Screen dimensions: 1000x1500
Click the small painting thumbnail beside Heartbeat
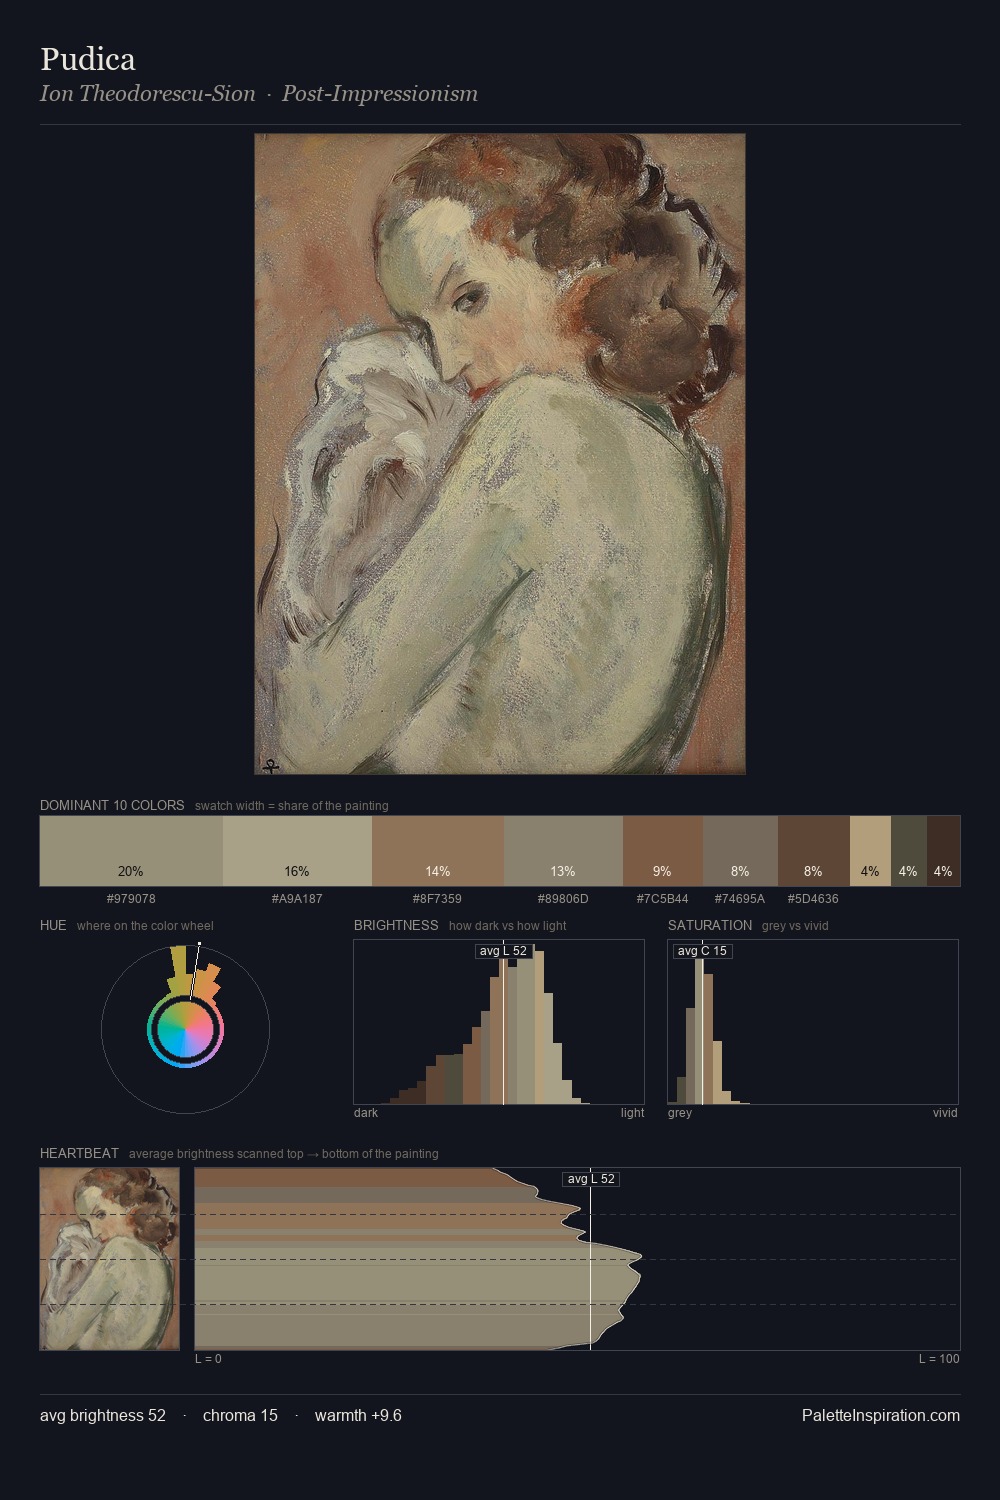pyautogui.click(x=110, y=1259)
